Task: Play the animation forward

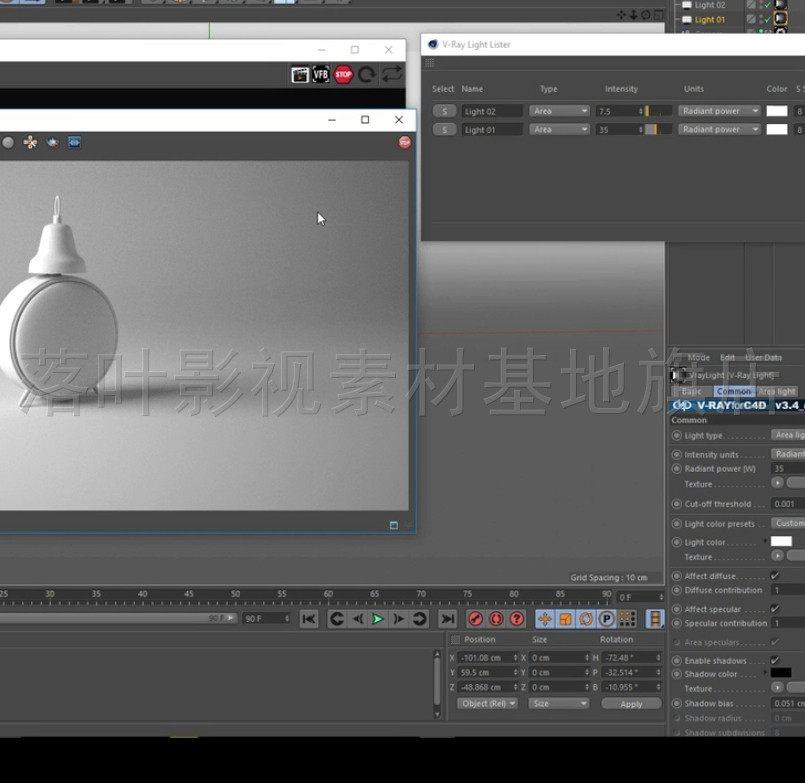Action: [377, 619]
